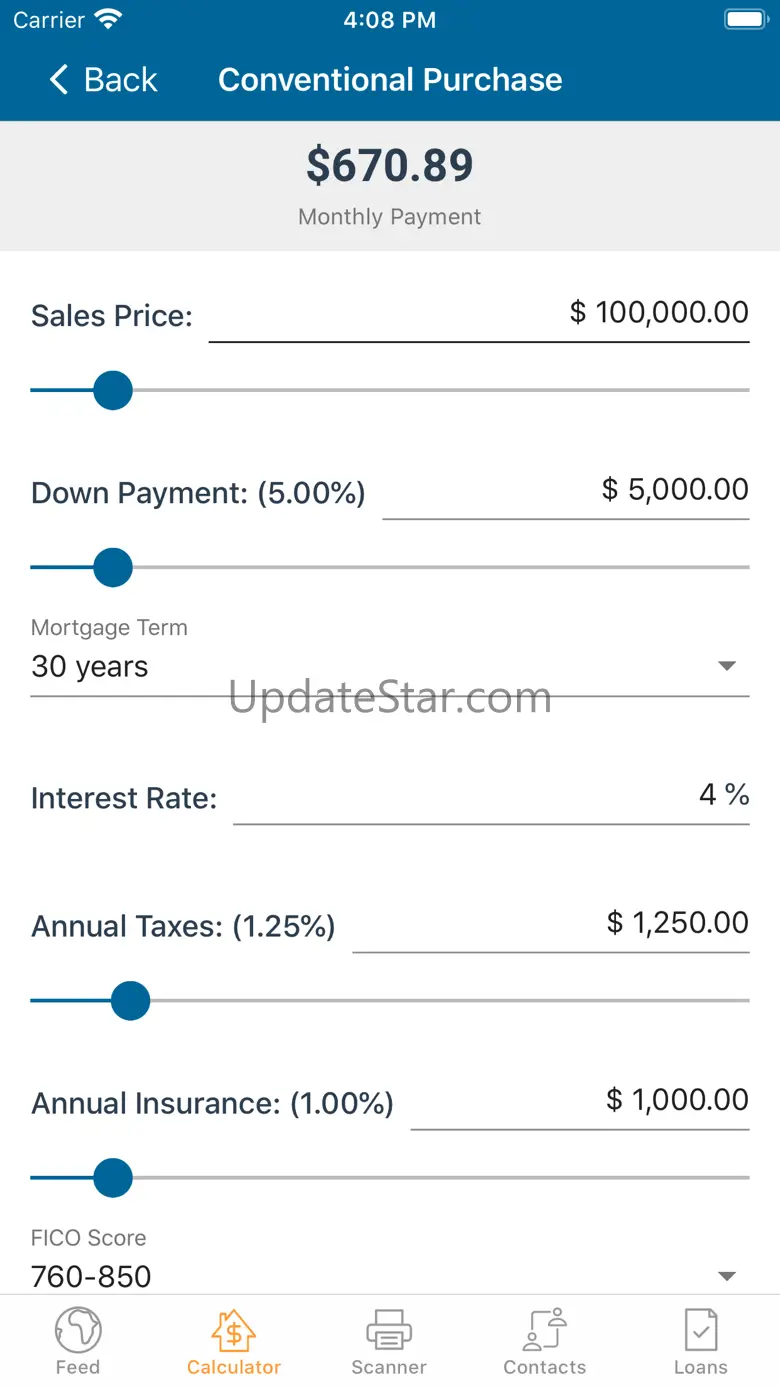780x1387 pixels.
Task: Open the FICO Score dropdown arrow
Action: (x=727, y=1276)
